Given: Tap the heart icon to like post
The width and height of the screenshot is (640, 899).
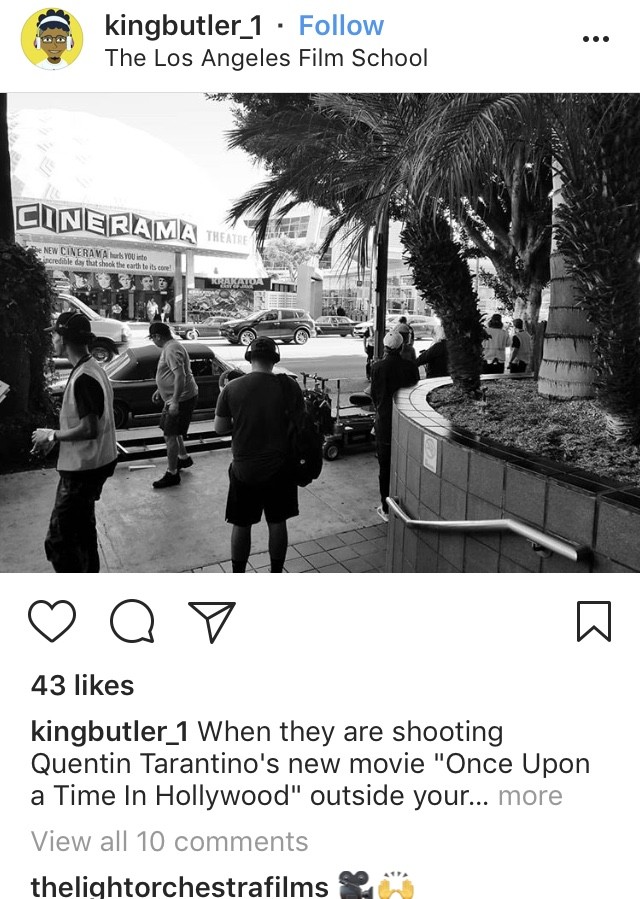Looking at the screenshot, I should [x=52, y=621].
